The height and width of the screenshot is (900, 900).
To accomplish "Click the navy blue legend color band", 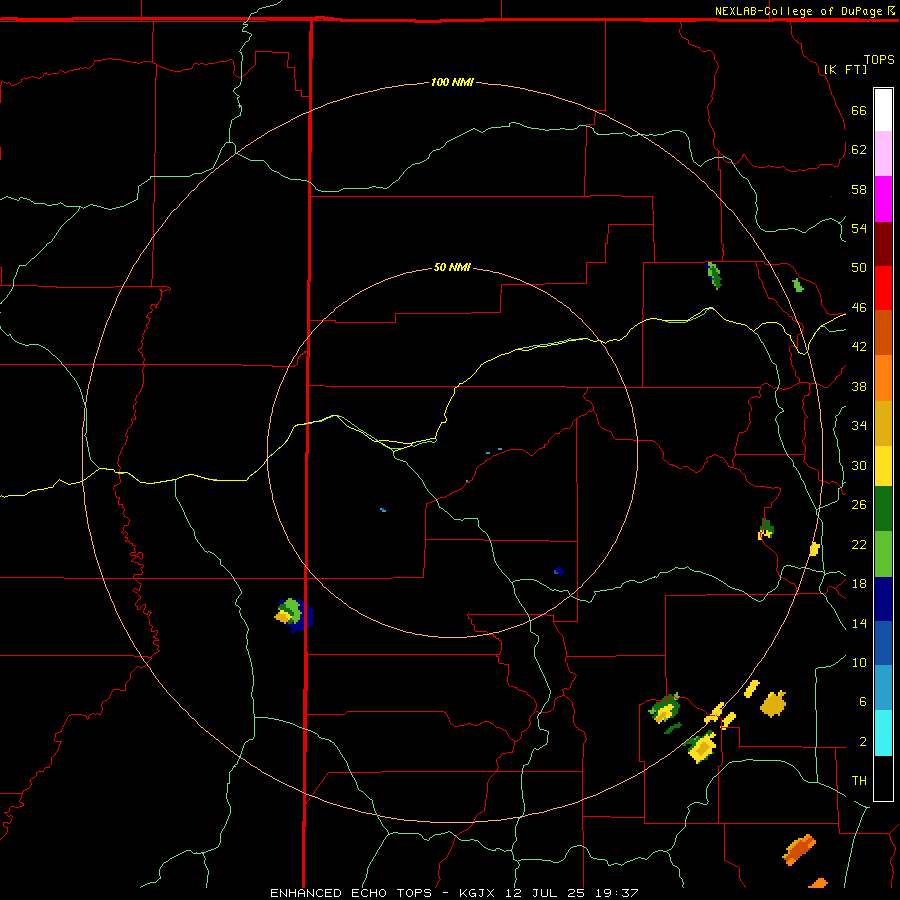I will point(883,599).
